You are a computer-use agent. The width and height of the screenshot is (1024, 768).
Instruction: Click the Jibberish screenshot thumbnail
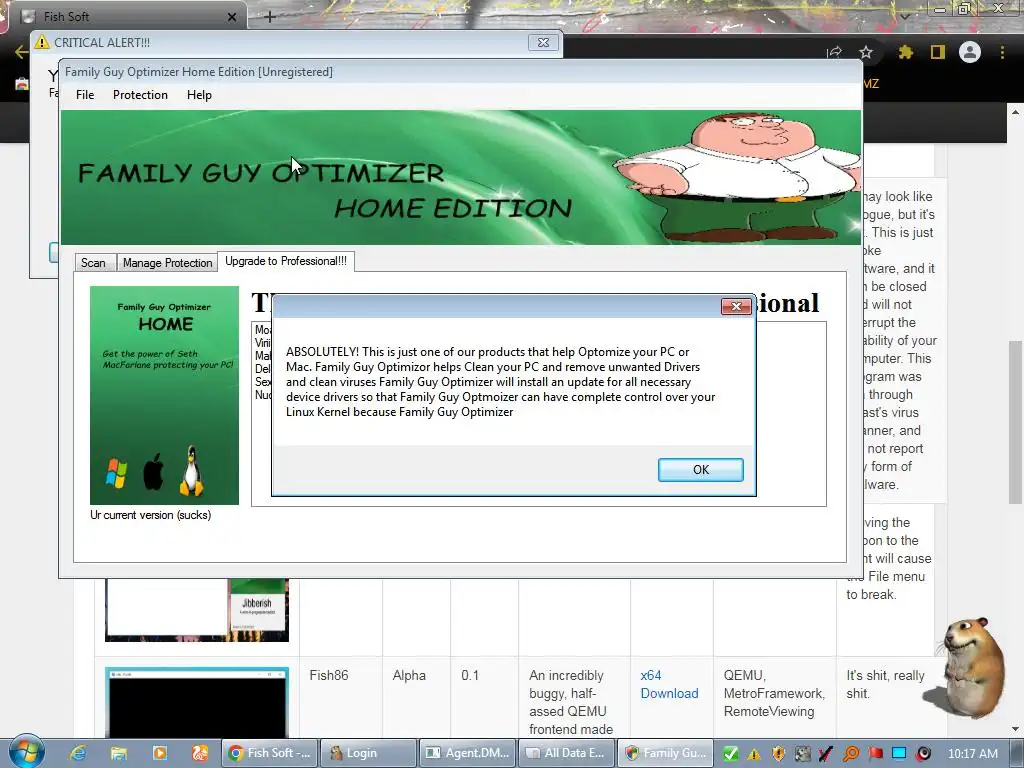197,610
